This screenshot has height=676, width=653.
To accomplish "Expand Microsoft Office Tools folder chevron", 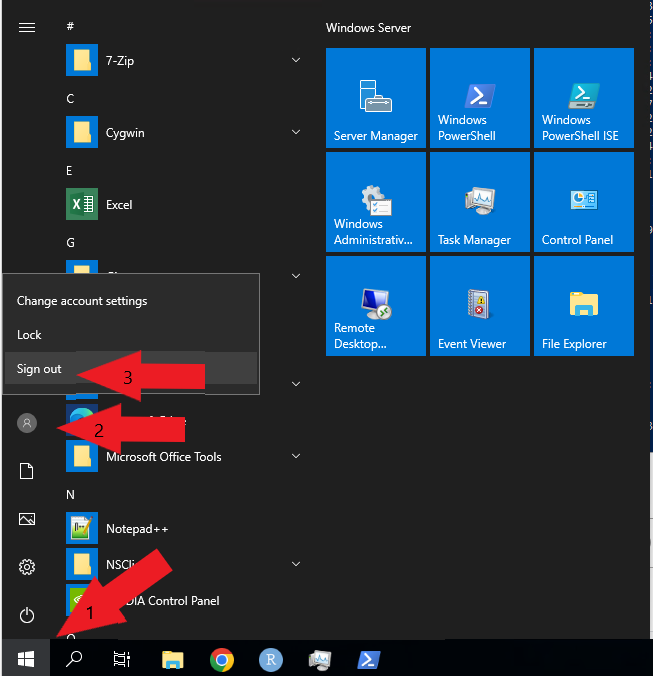I will pos(296,456).
